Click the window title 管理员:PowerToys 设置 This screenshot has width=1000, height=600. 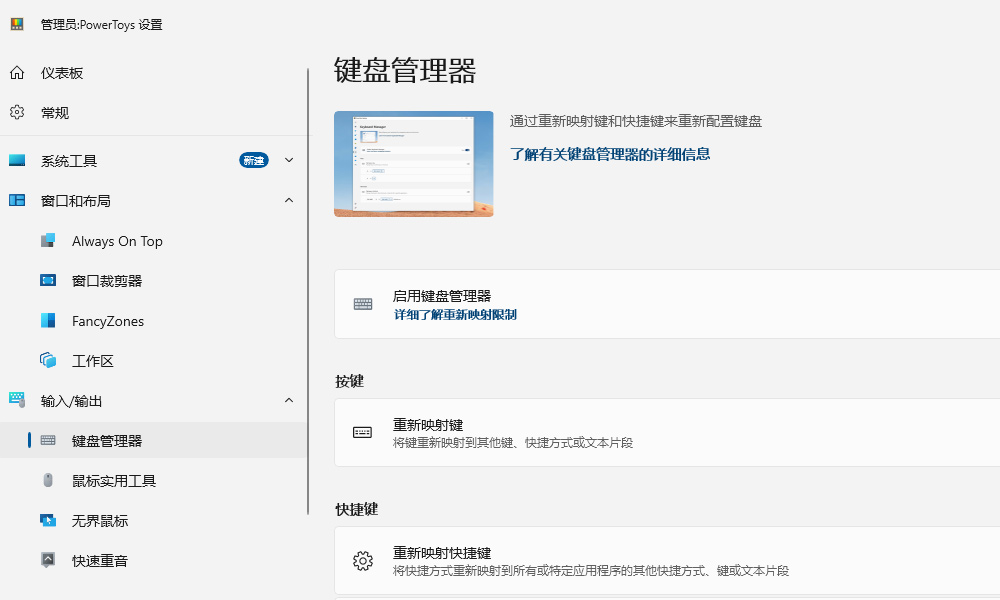tap(101, 24)
